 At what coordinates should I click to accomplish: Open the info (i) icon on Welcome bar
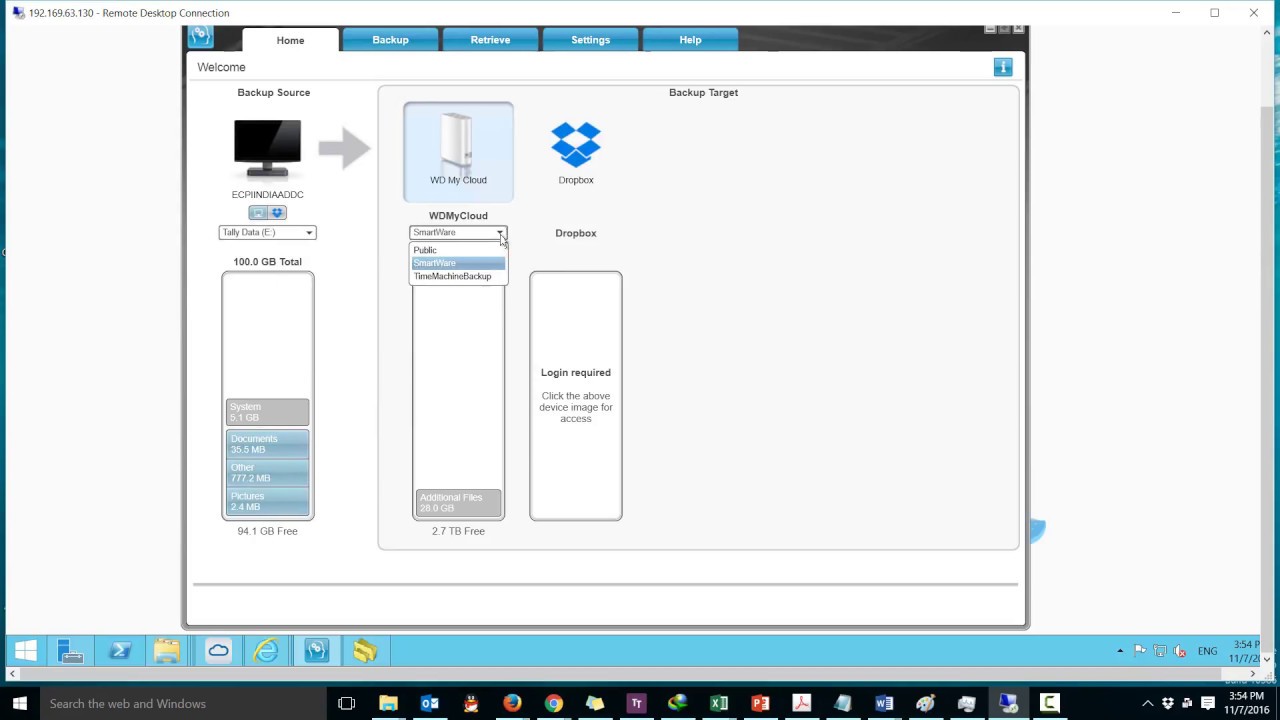click(1003, 66)
